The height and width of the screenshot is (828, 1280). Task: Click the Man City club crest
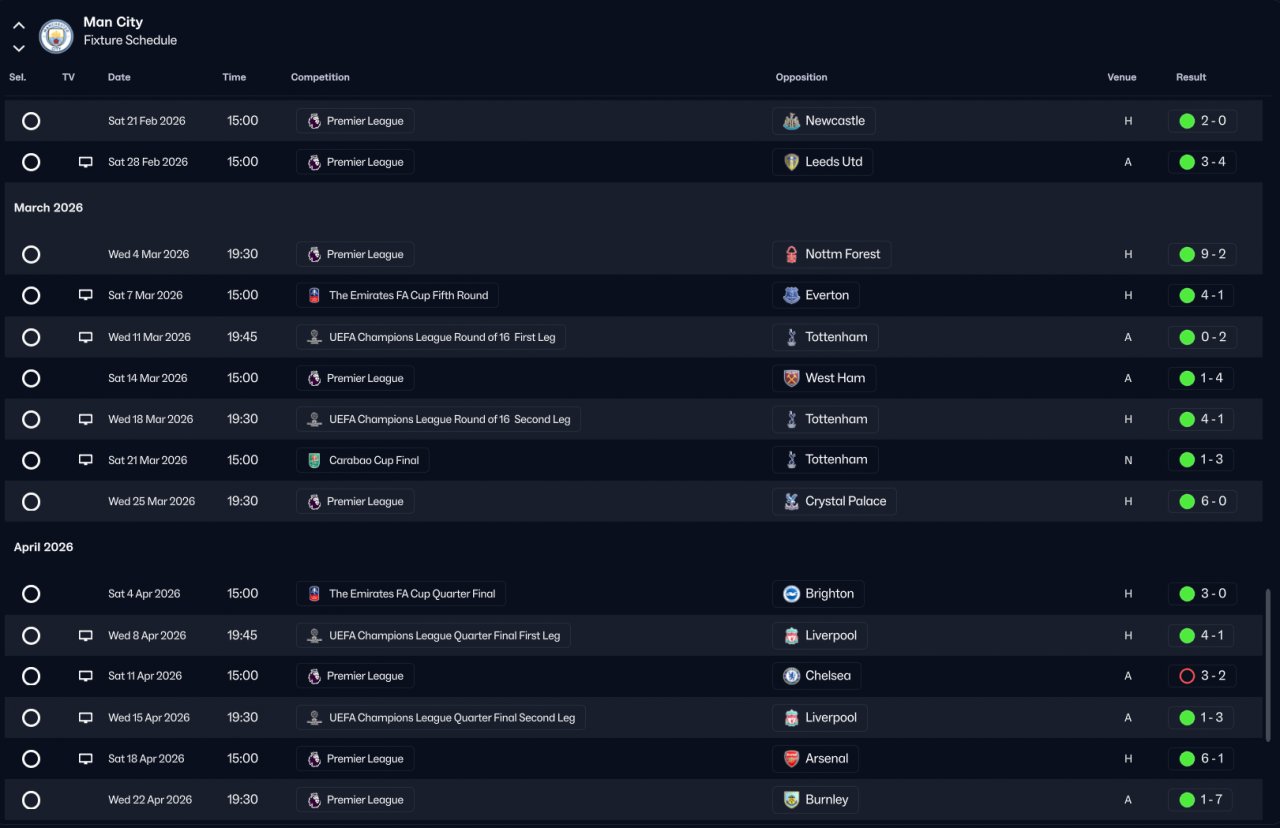[56, 36]
